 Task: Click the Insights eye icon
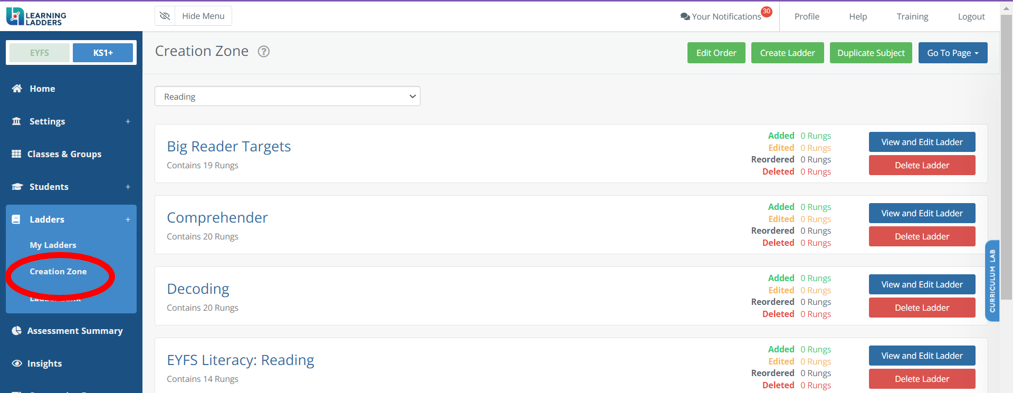[17, 364]
